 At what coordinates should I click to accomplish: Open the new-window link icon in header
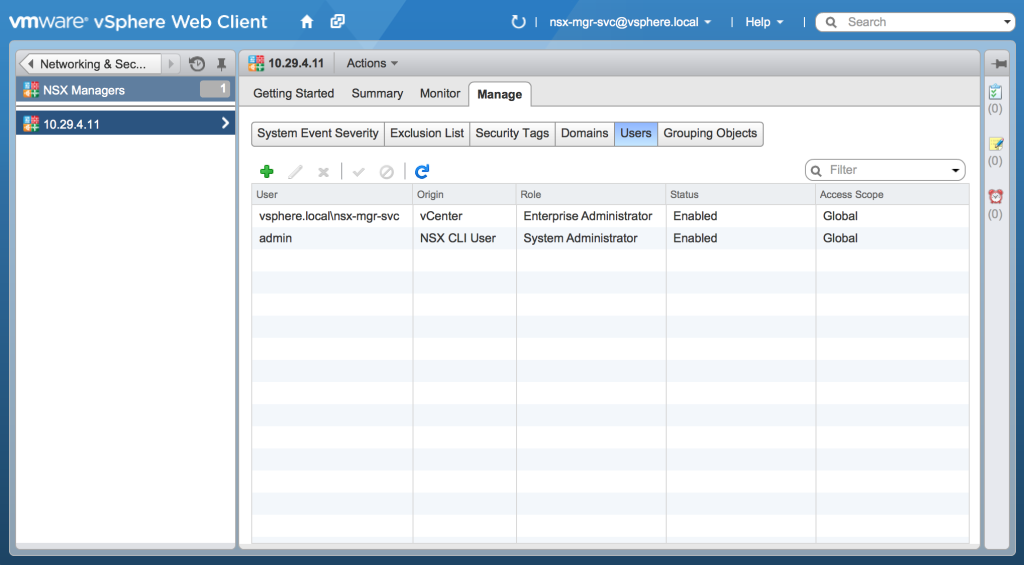(338, 22)
